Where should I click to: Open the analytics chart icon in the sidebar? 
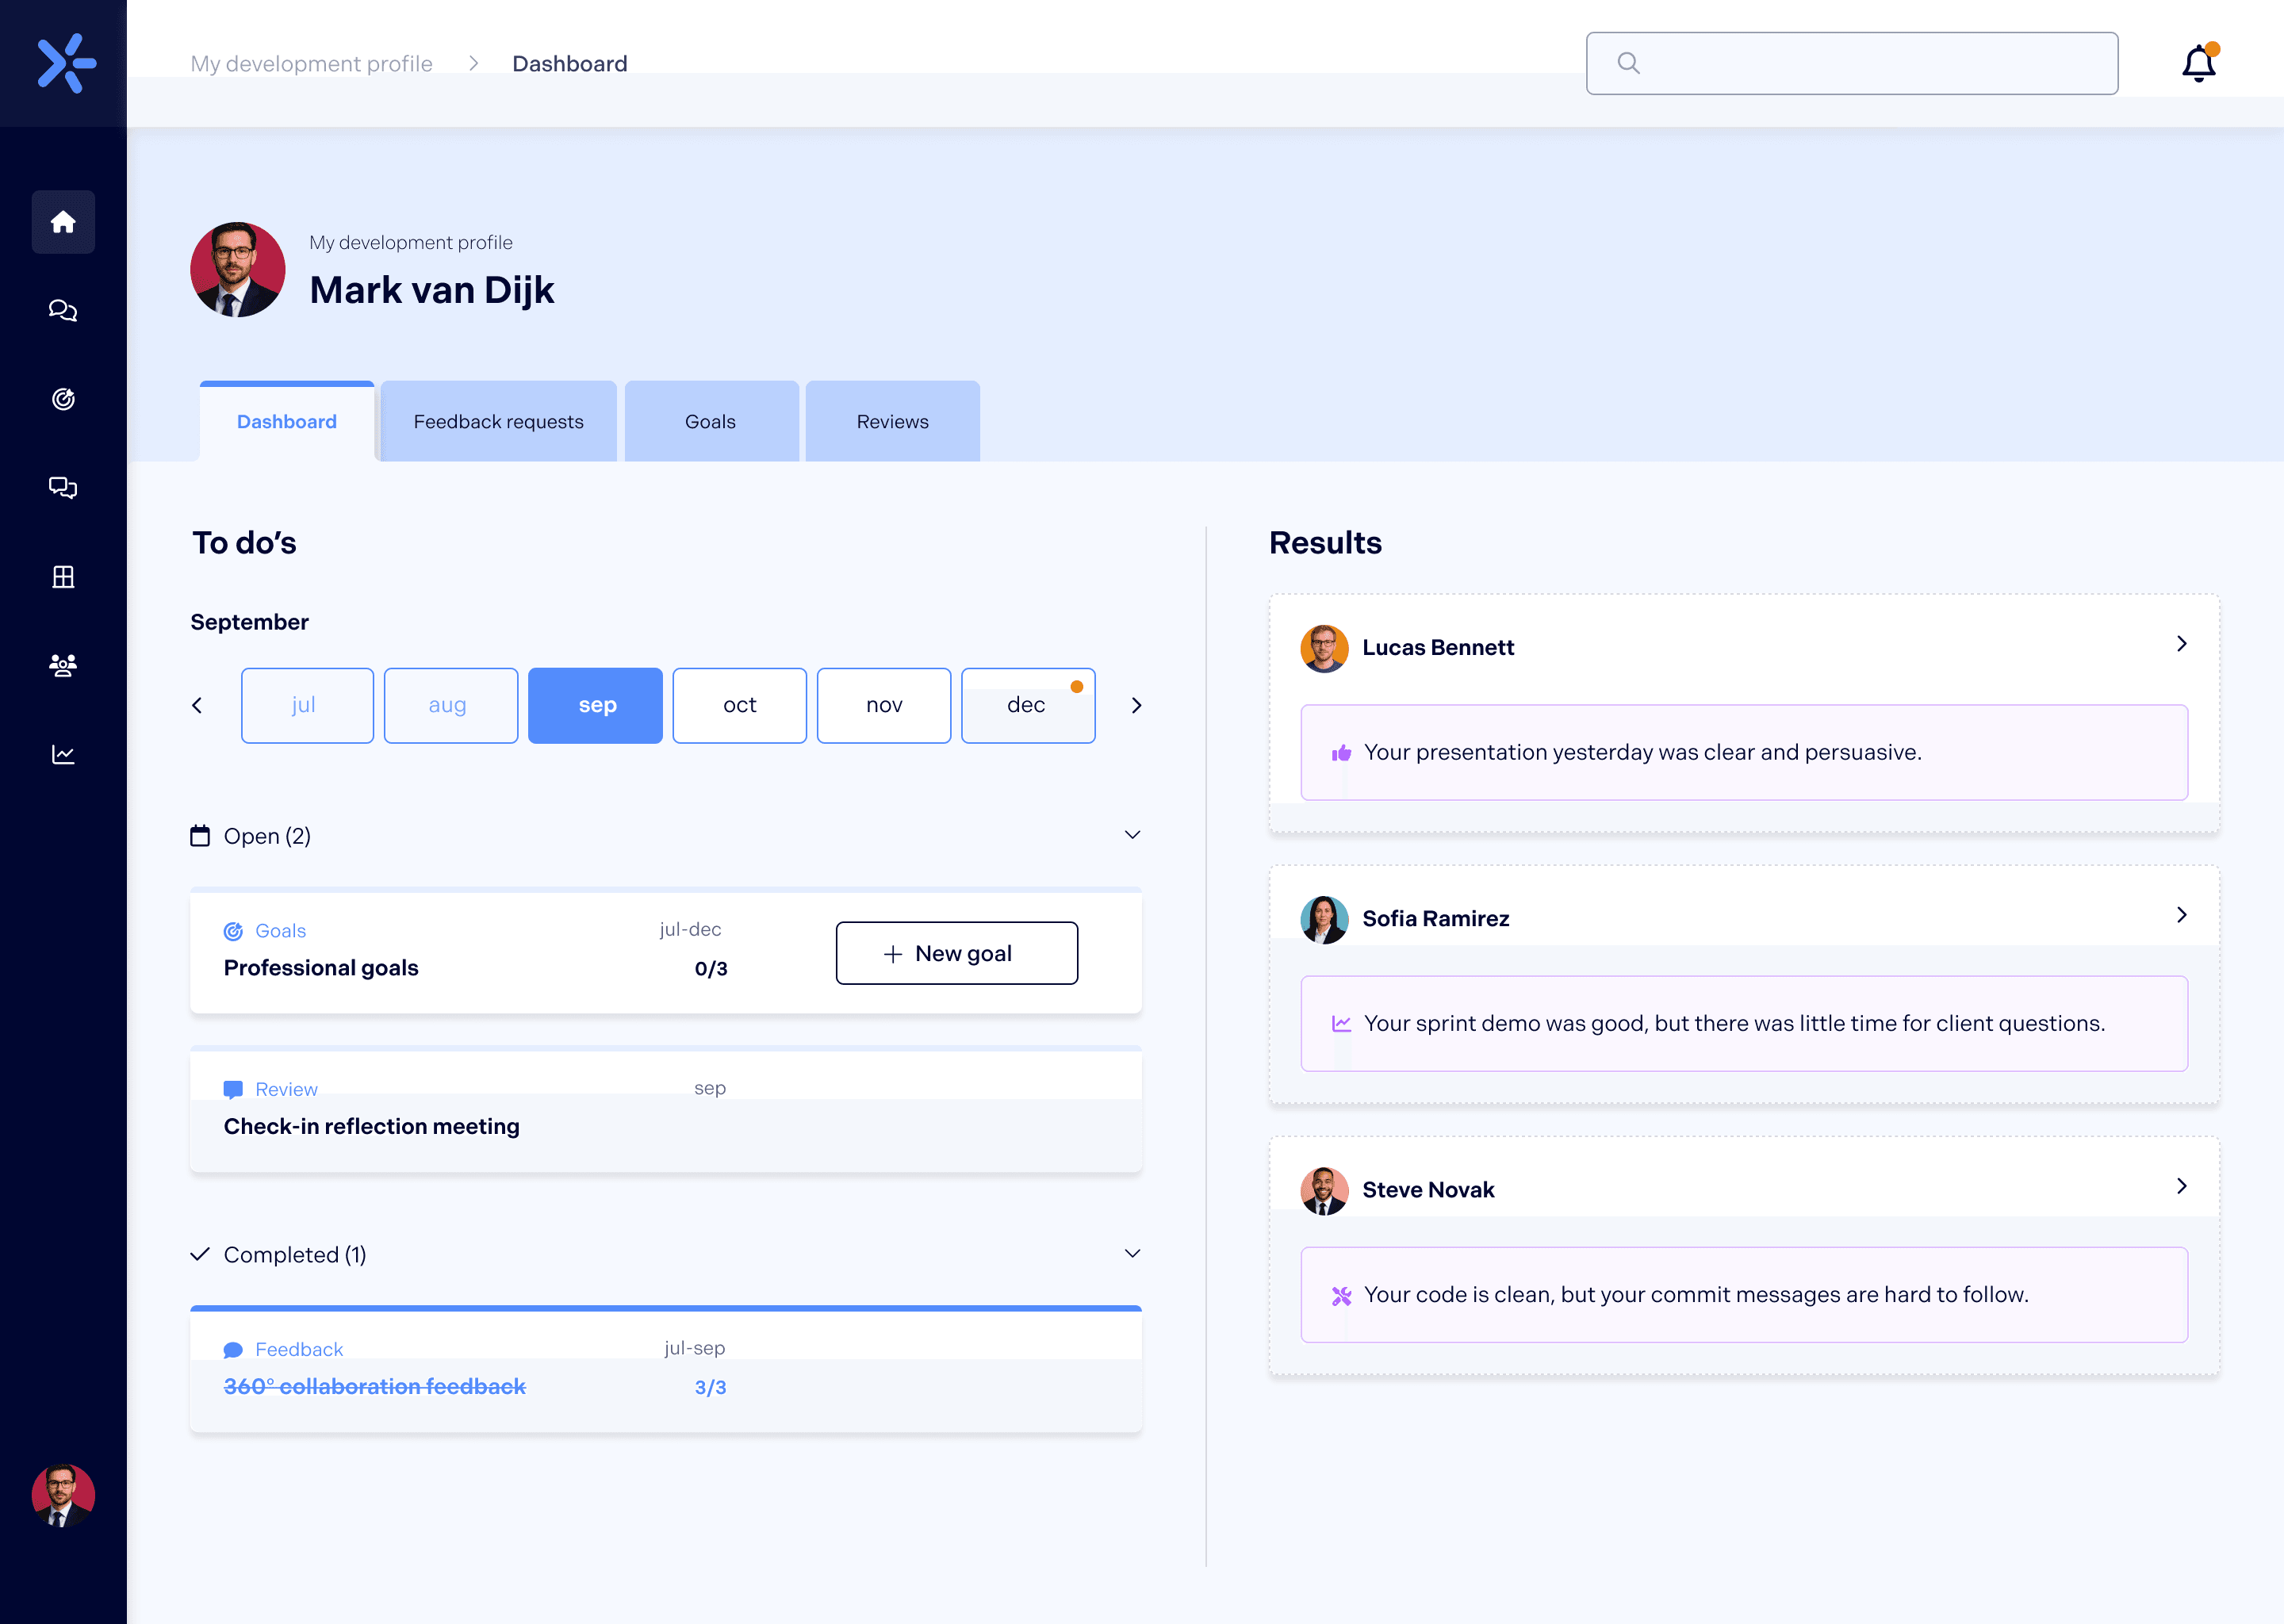[63, 754]
